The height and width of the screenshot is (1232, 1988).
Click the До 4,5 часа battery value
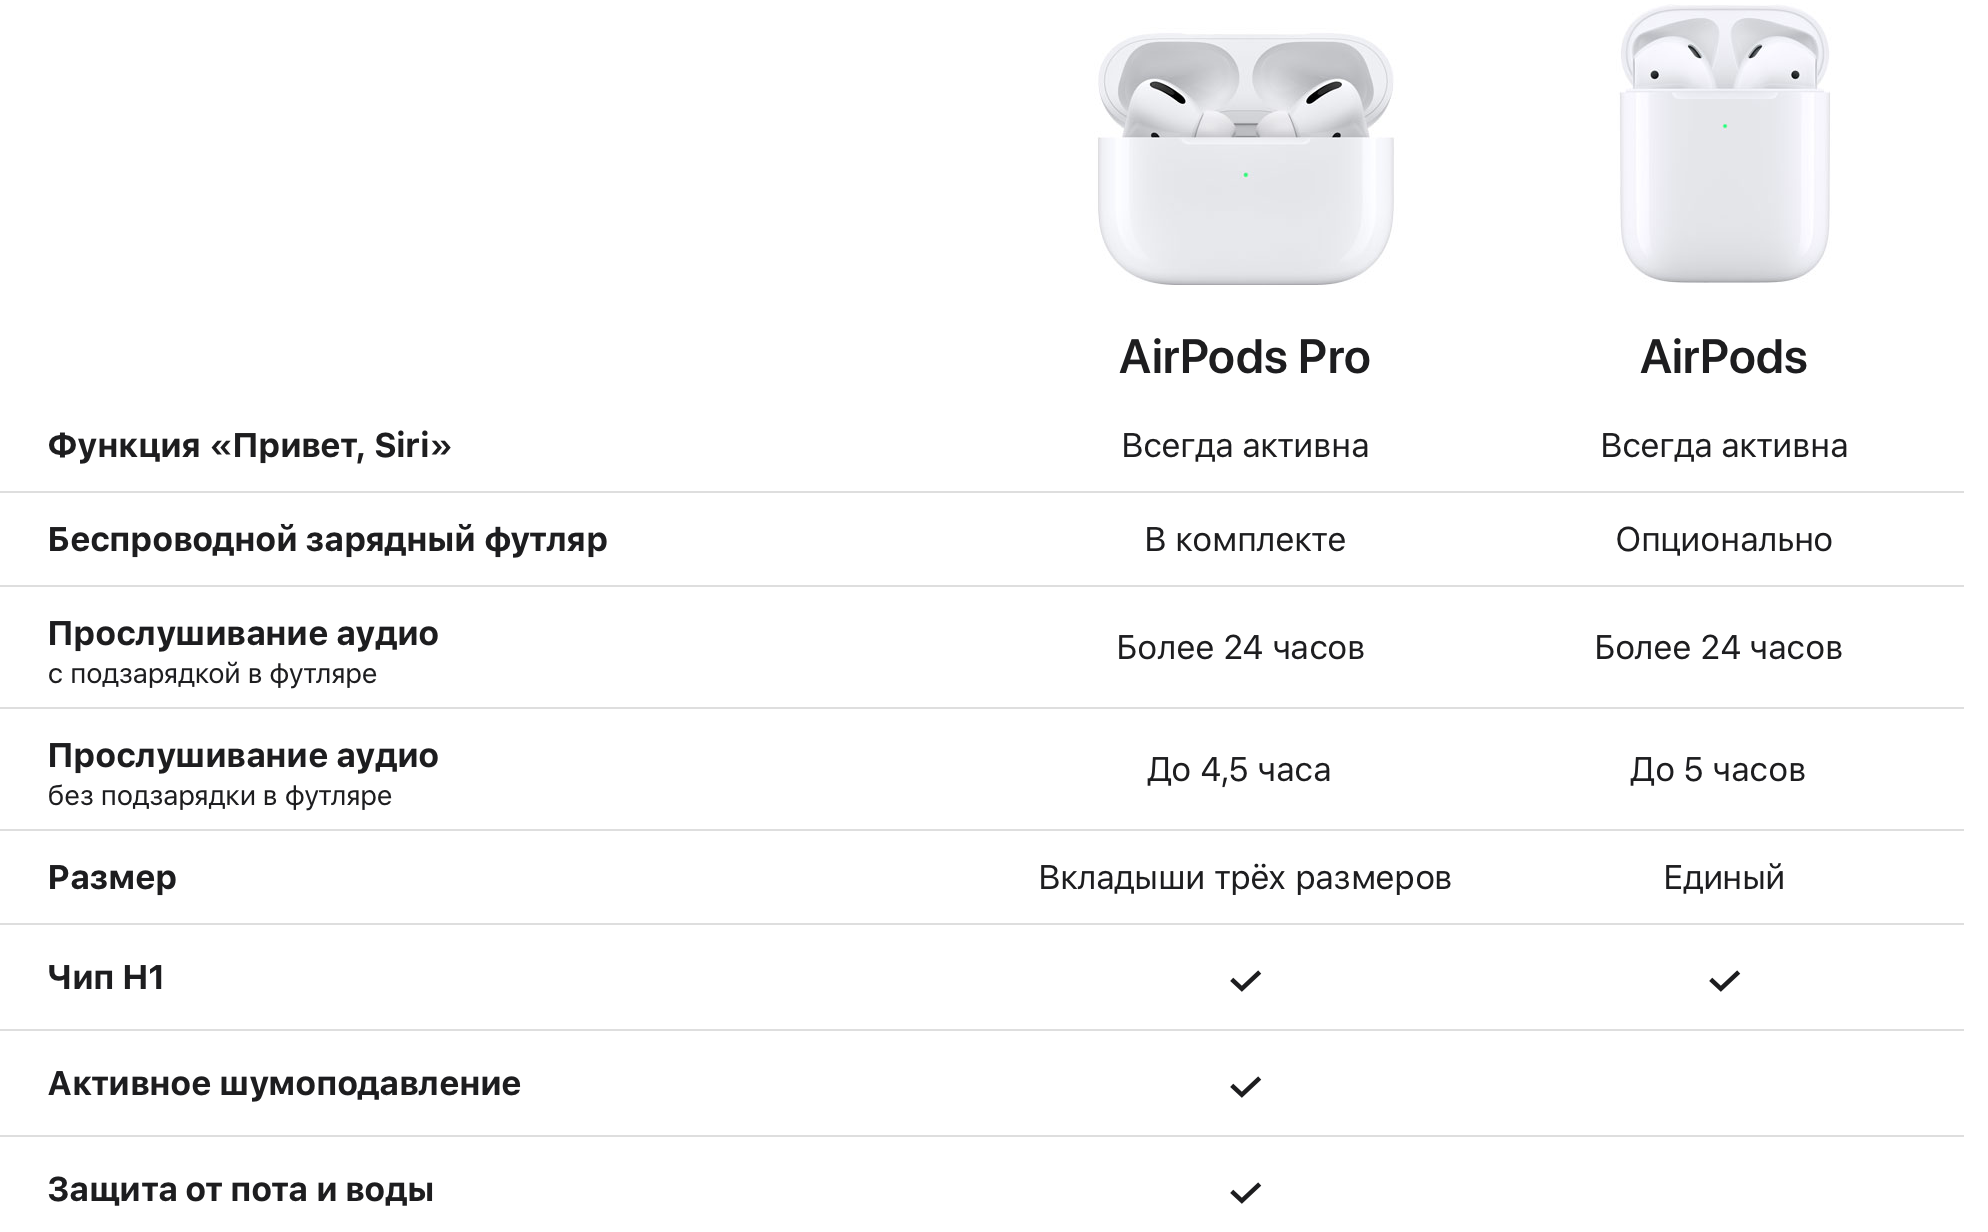[x=1238, y=770]
